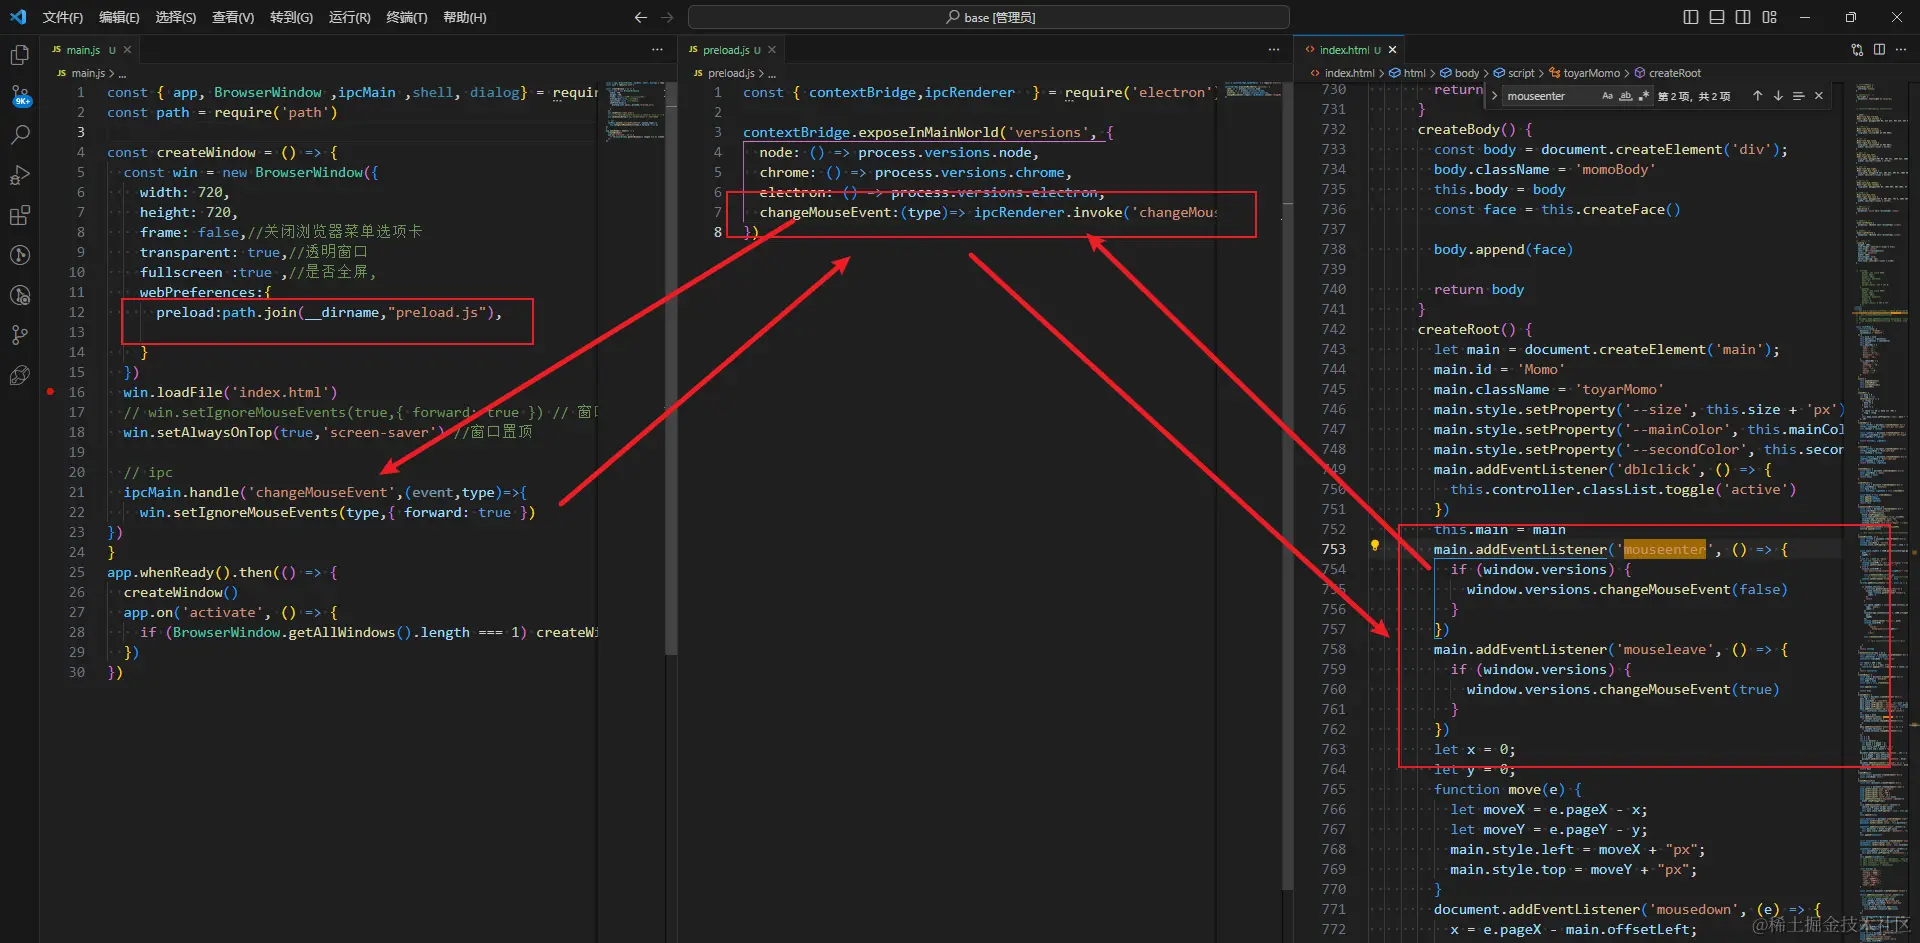Click 'body' in index.html breadcrumb
Viewport: 1920px width, 943px height.
click(1466, 73)
